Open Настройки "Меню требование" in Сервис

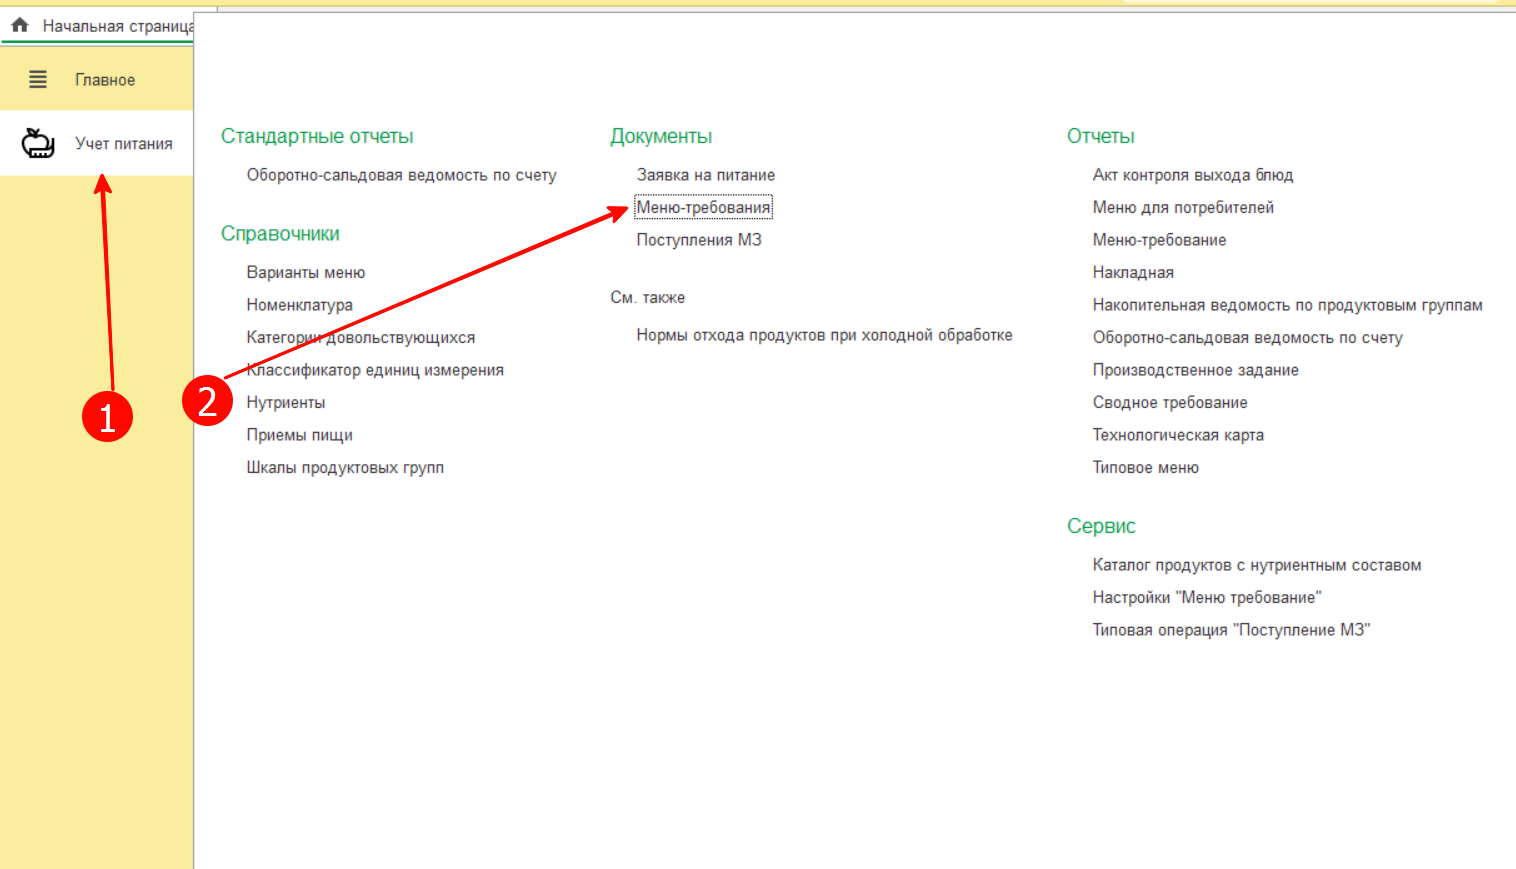point(1207,597)
